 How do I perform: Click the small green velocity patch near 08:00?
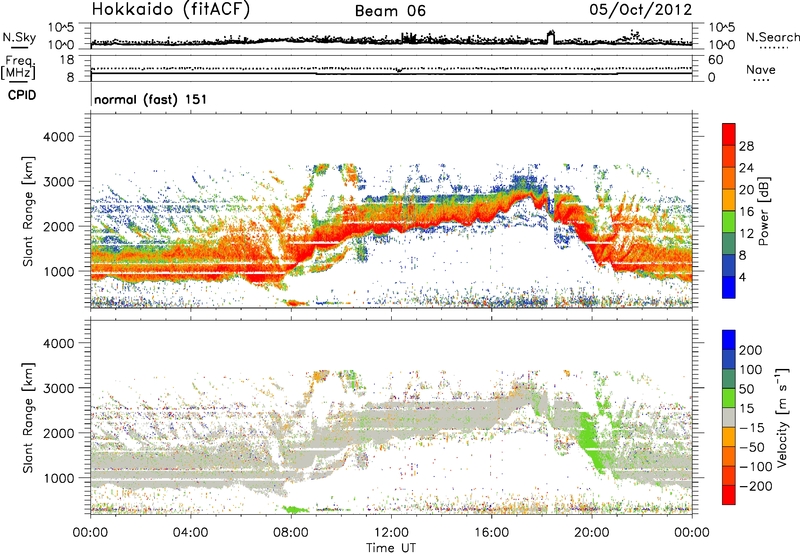pos(295,509)
